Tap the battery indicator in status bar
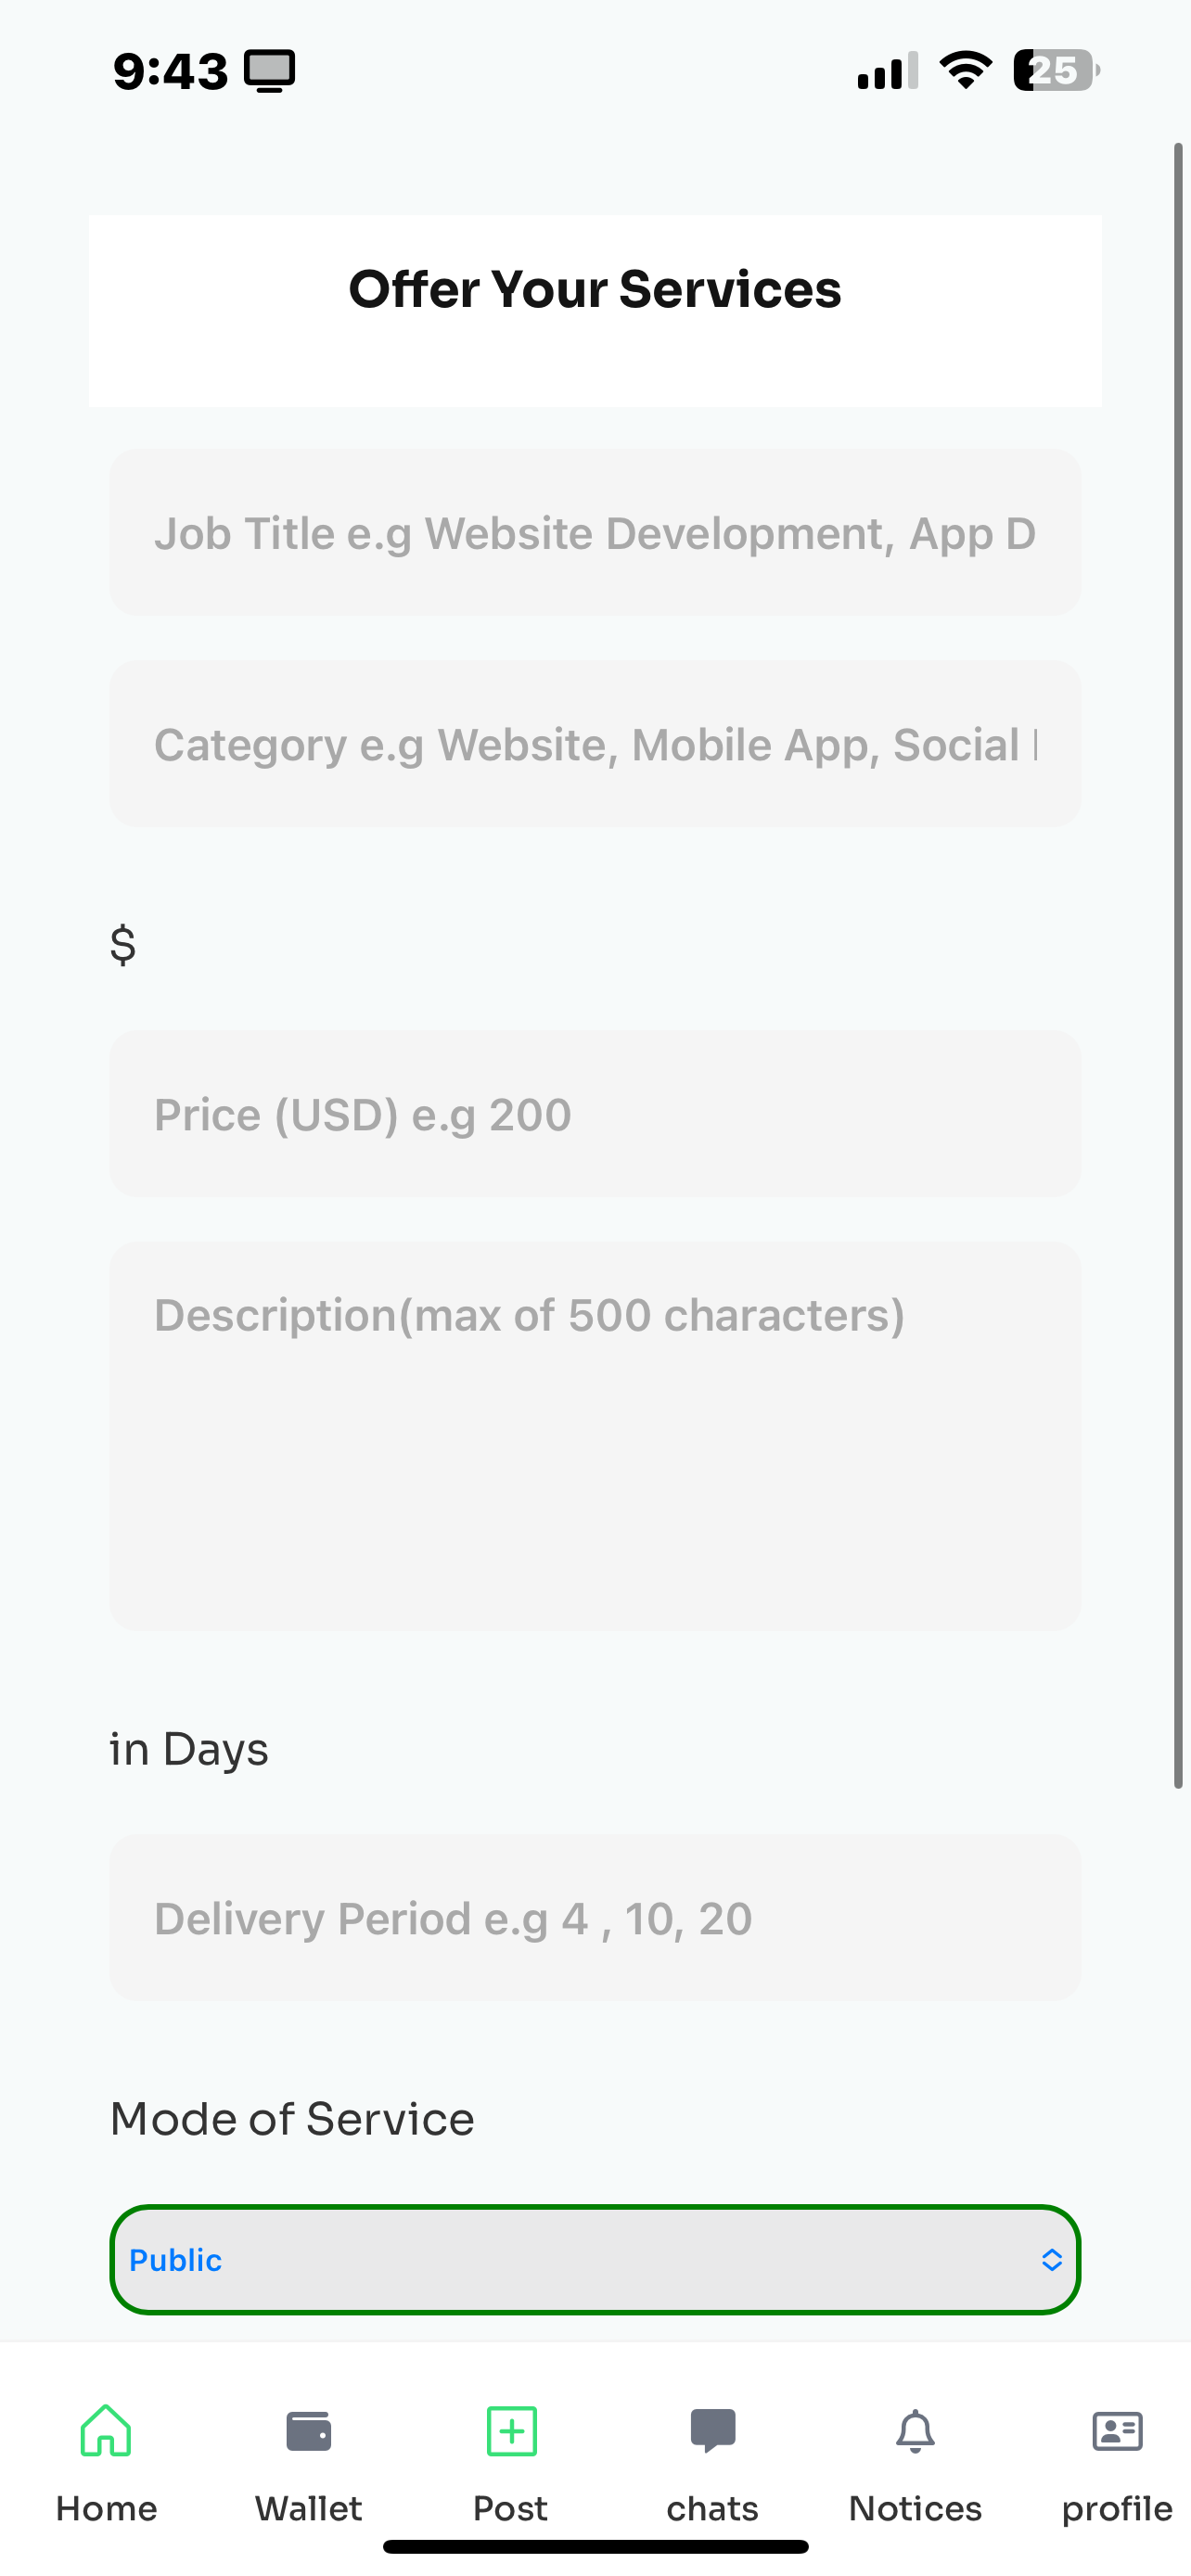The height and width of the screenshot is (2576, 1191). tap(1056, 71)
